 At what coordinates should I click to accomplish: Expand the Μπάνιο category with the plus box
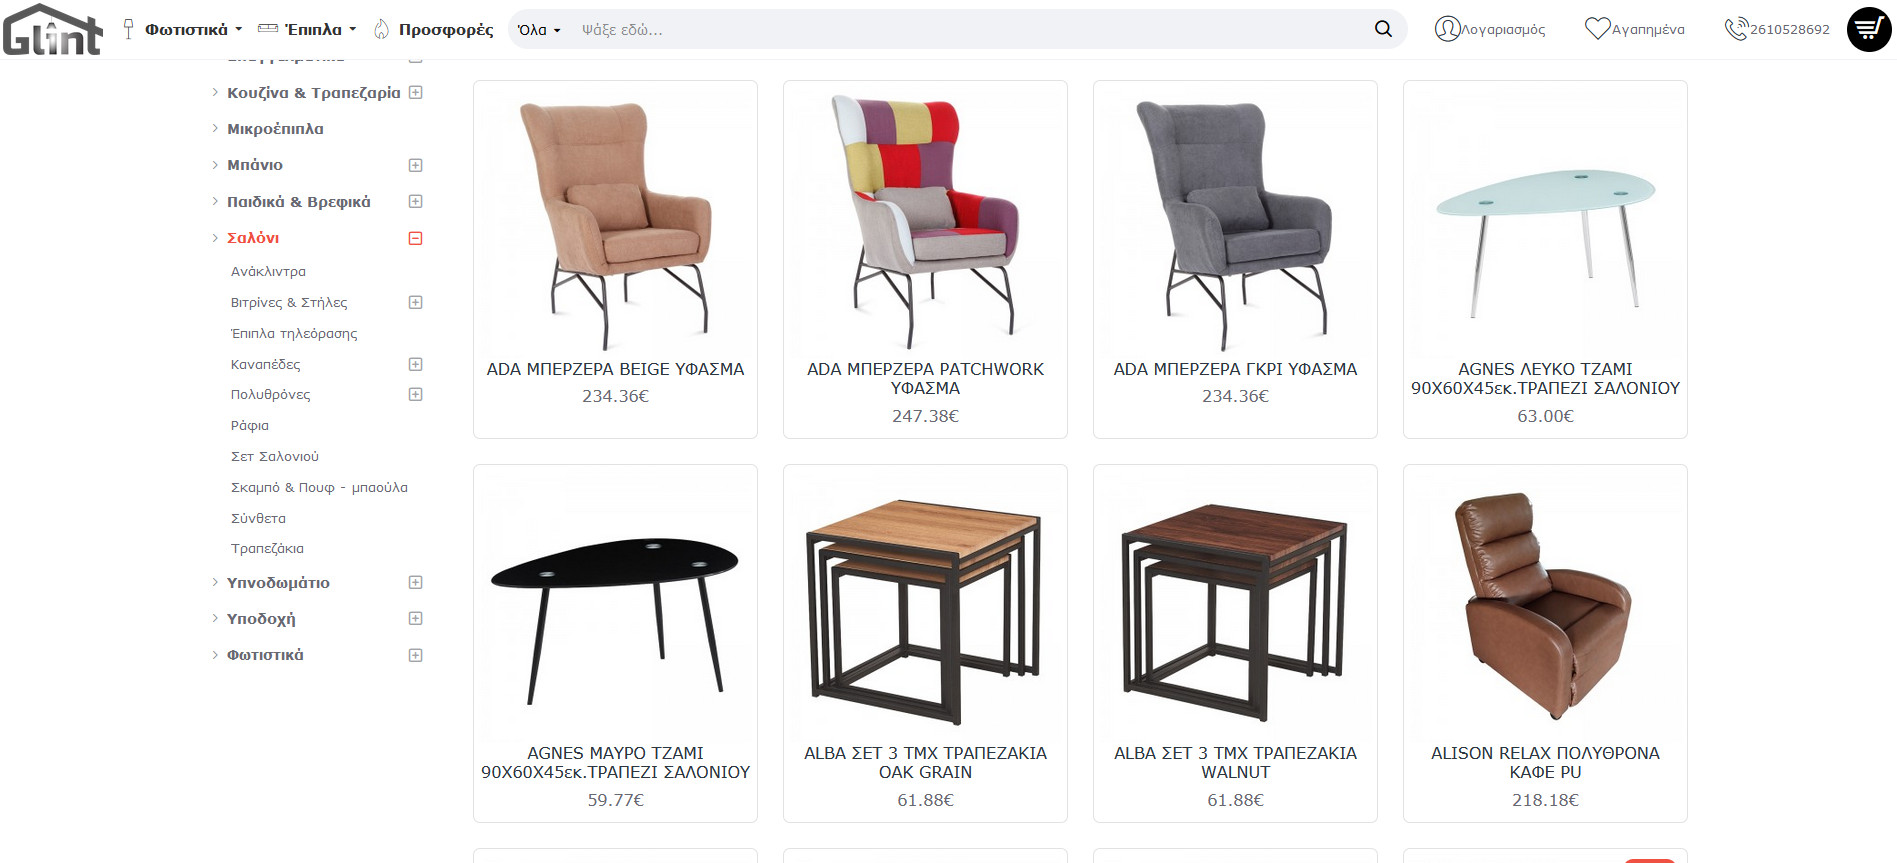(416, 165)
